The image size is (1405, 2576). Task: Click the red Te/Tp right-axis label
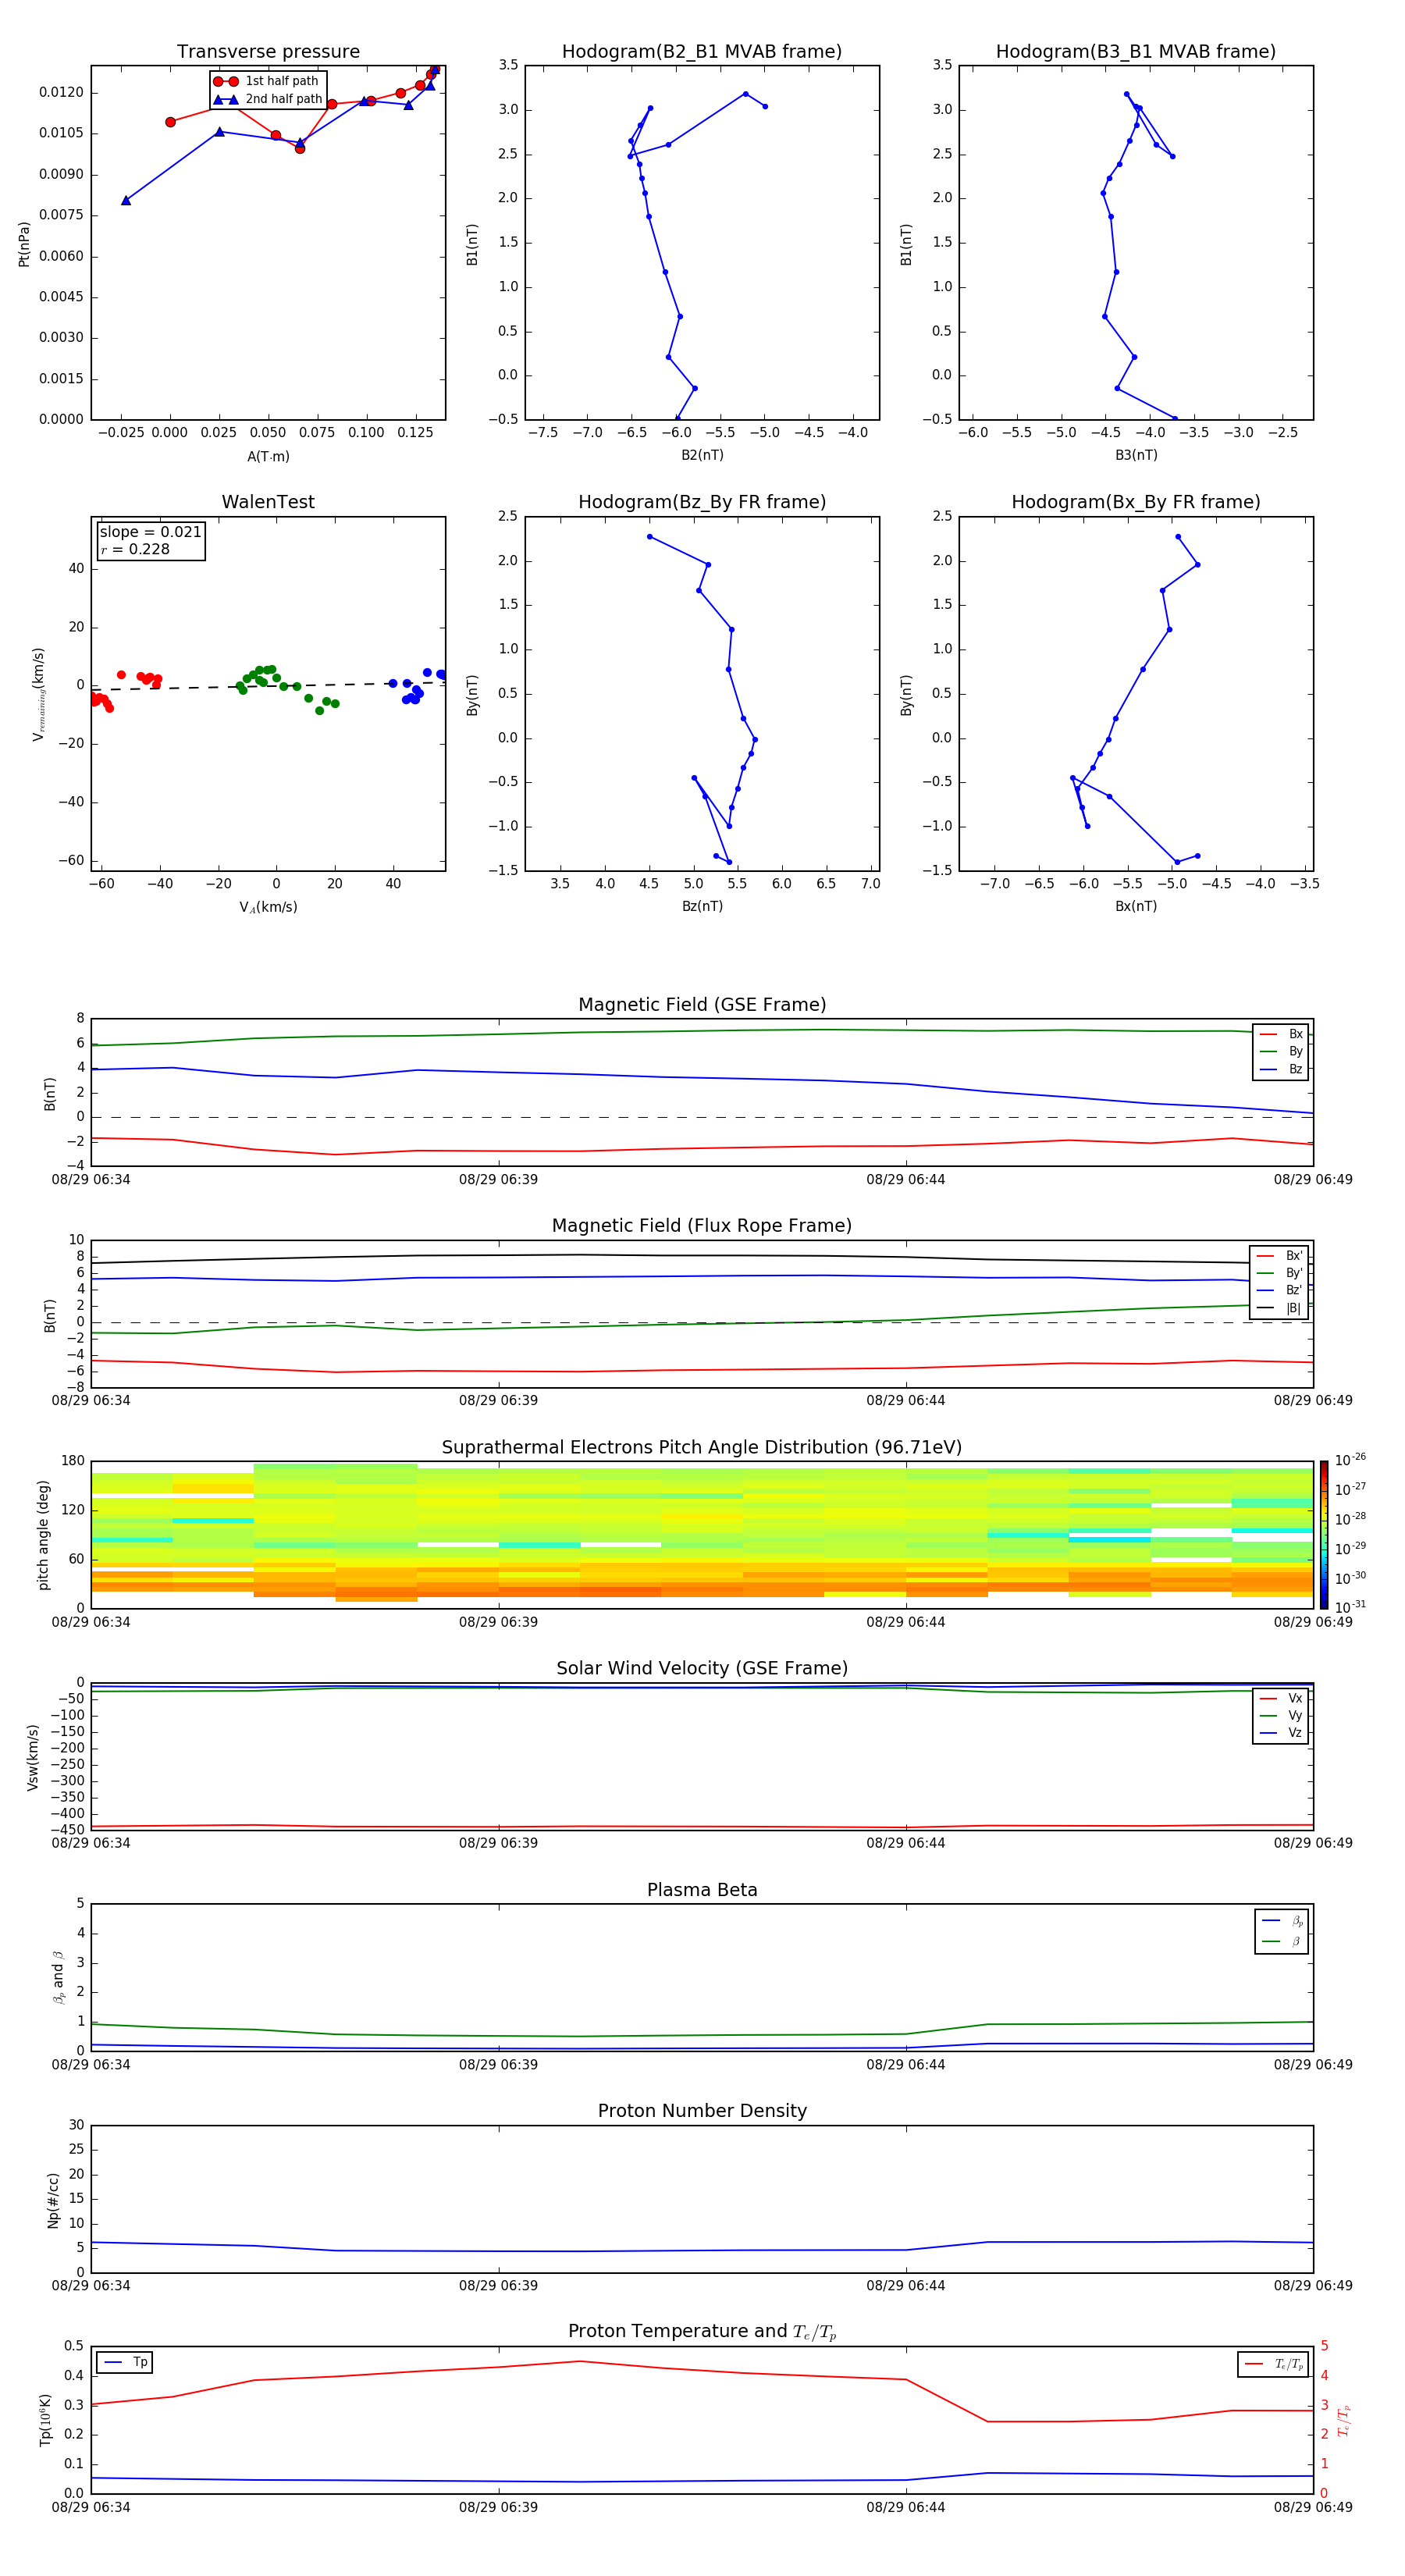point(1343,2420)
